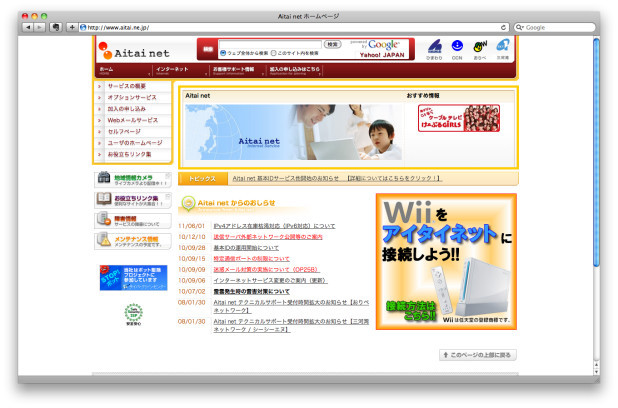Expand the arrow beside オプションサービス
Image resolution: width=618 pixels, height=408 pixels.
coord(99,97)
